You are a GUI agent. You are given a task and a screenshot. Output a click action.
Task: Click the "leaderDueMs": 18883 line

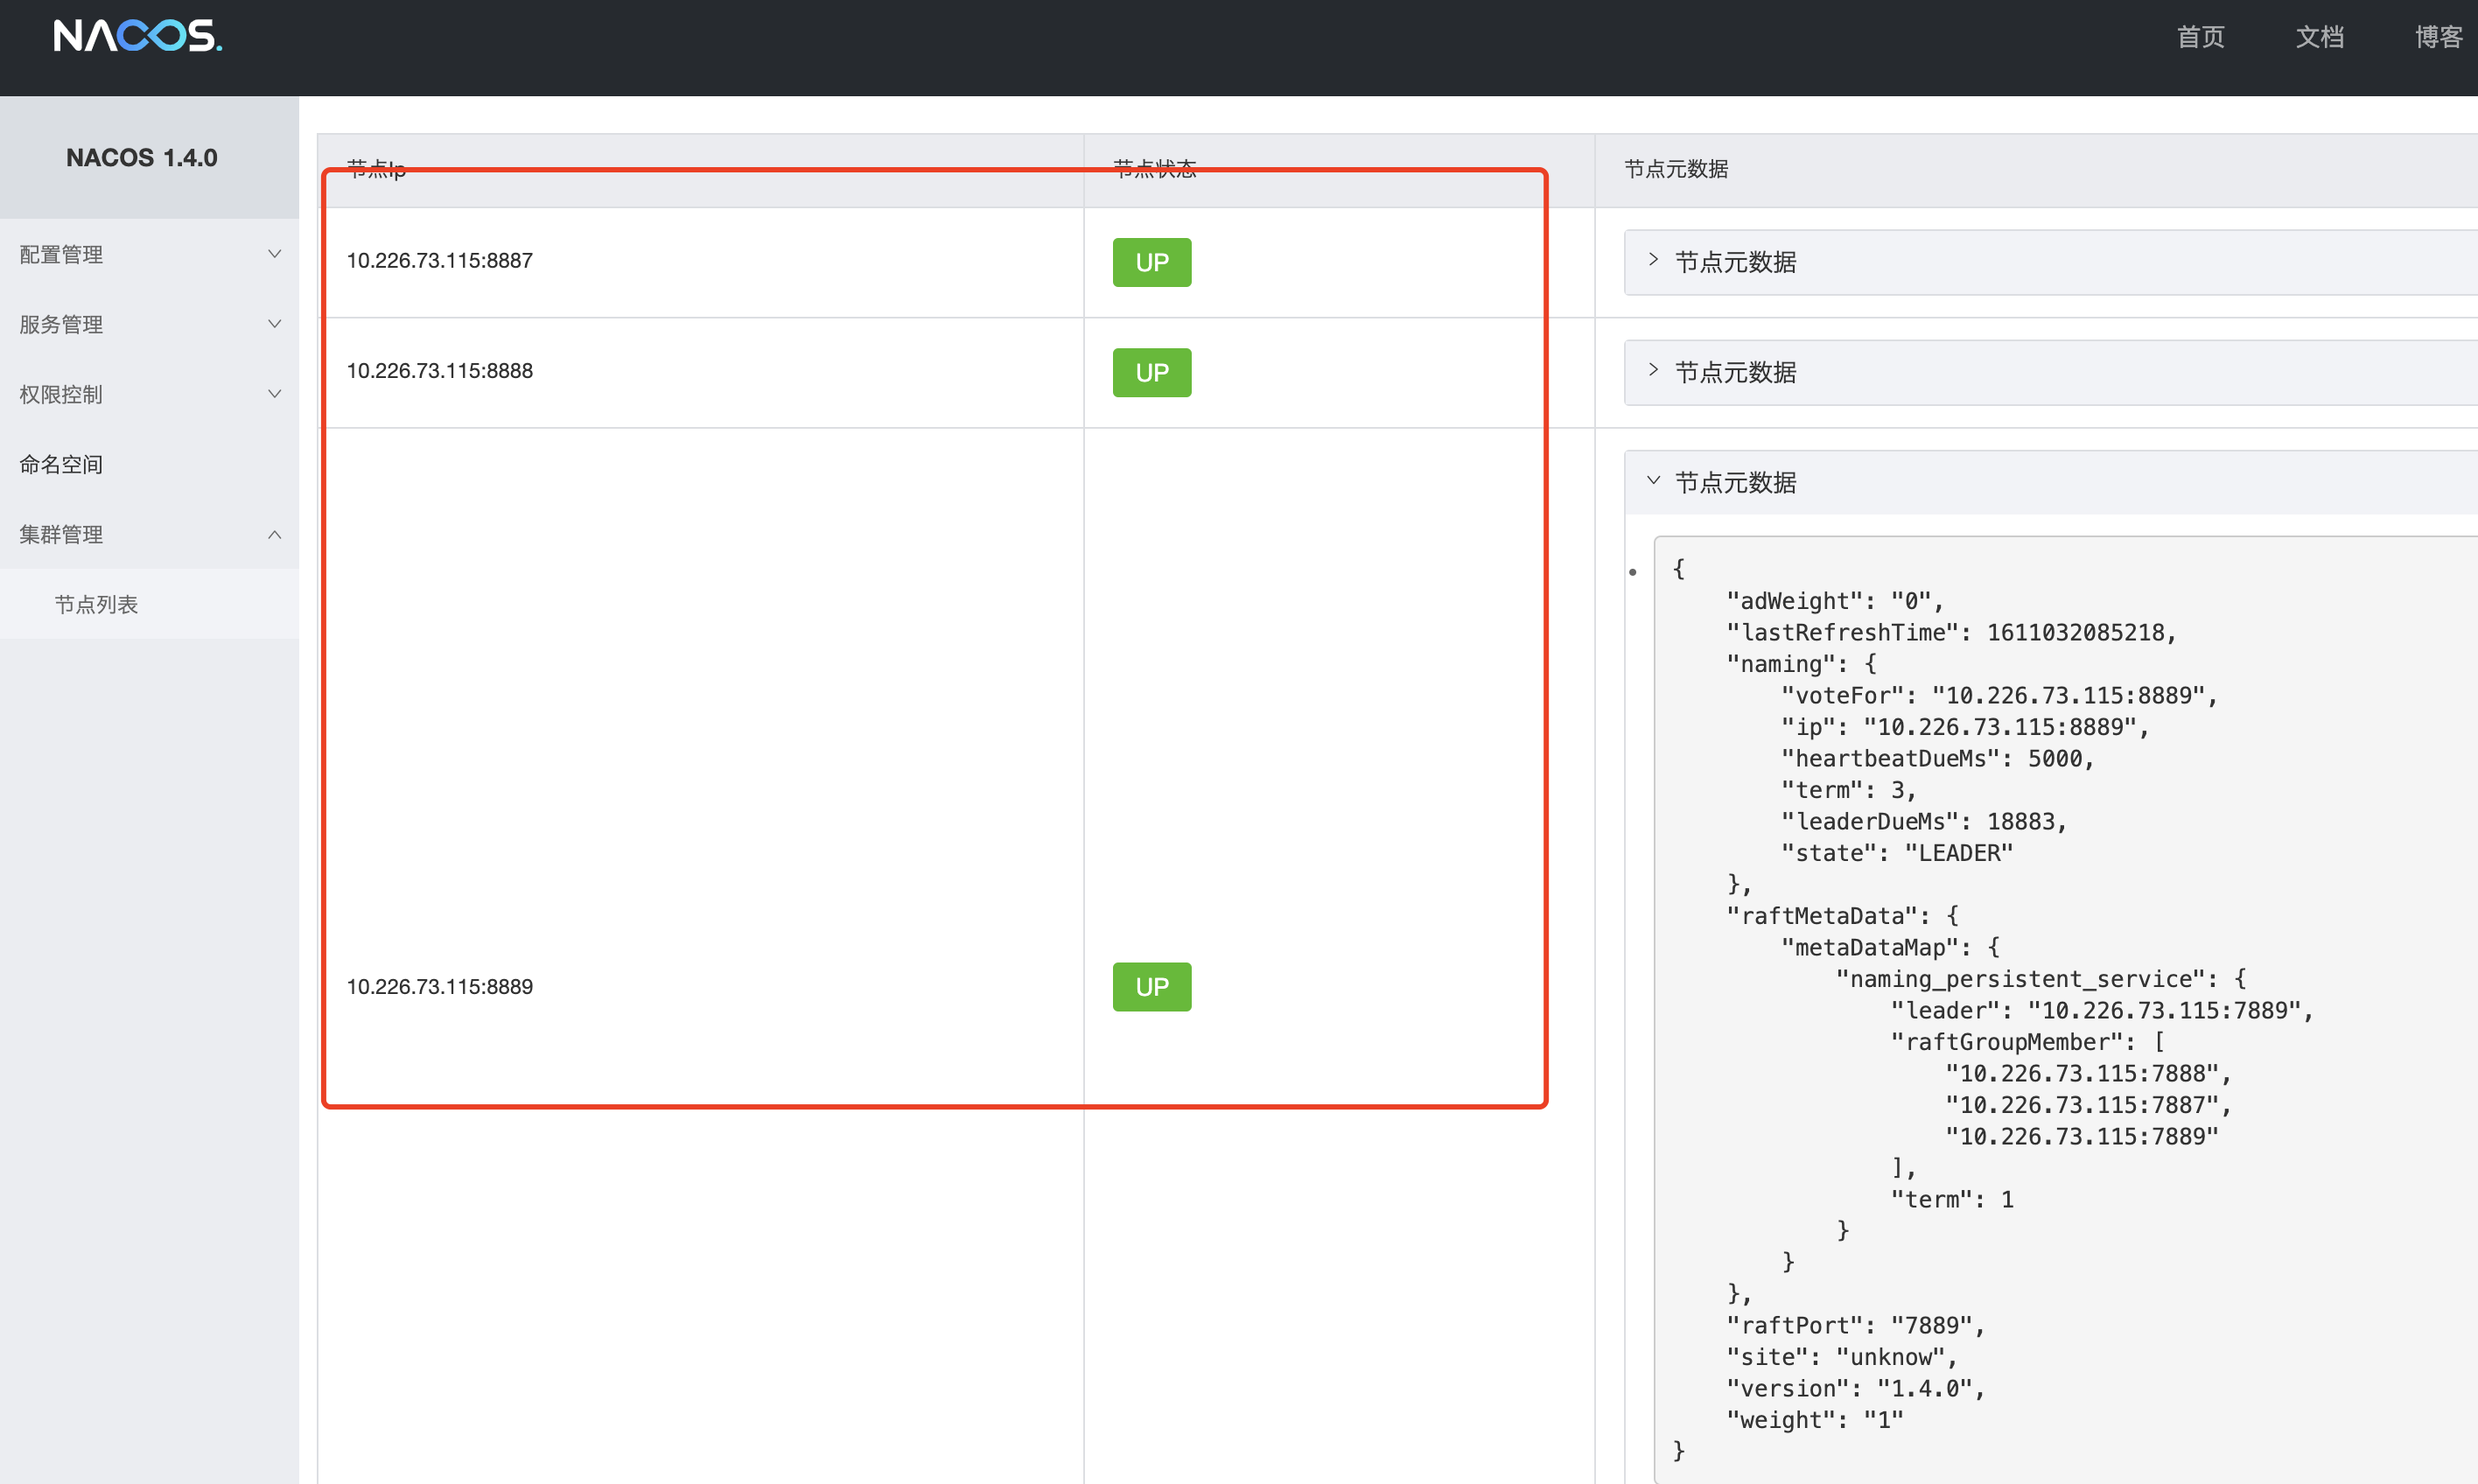click(1923, 821)
